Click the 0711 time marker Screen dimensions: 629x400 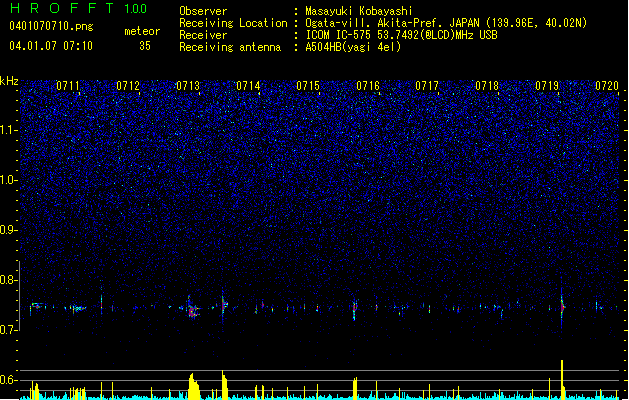68,86
